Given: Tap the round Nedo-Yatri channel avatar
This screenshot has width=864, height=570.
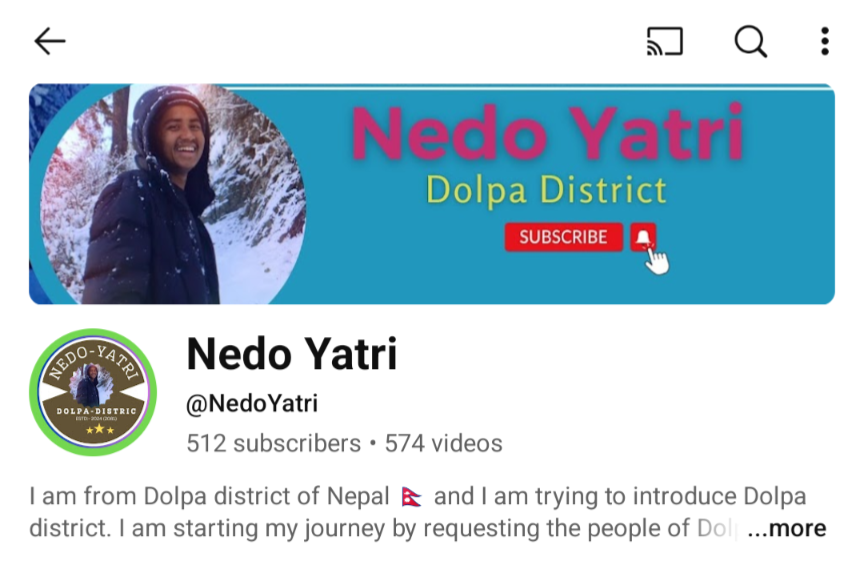Looking at the screenshot, I should pyautogui.click(x=93, y=392).
